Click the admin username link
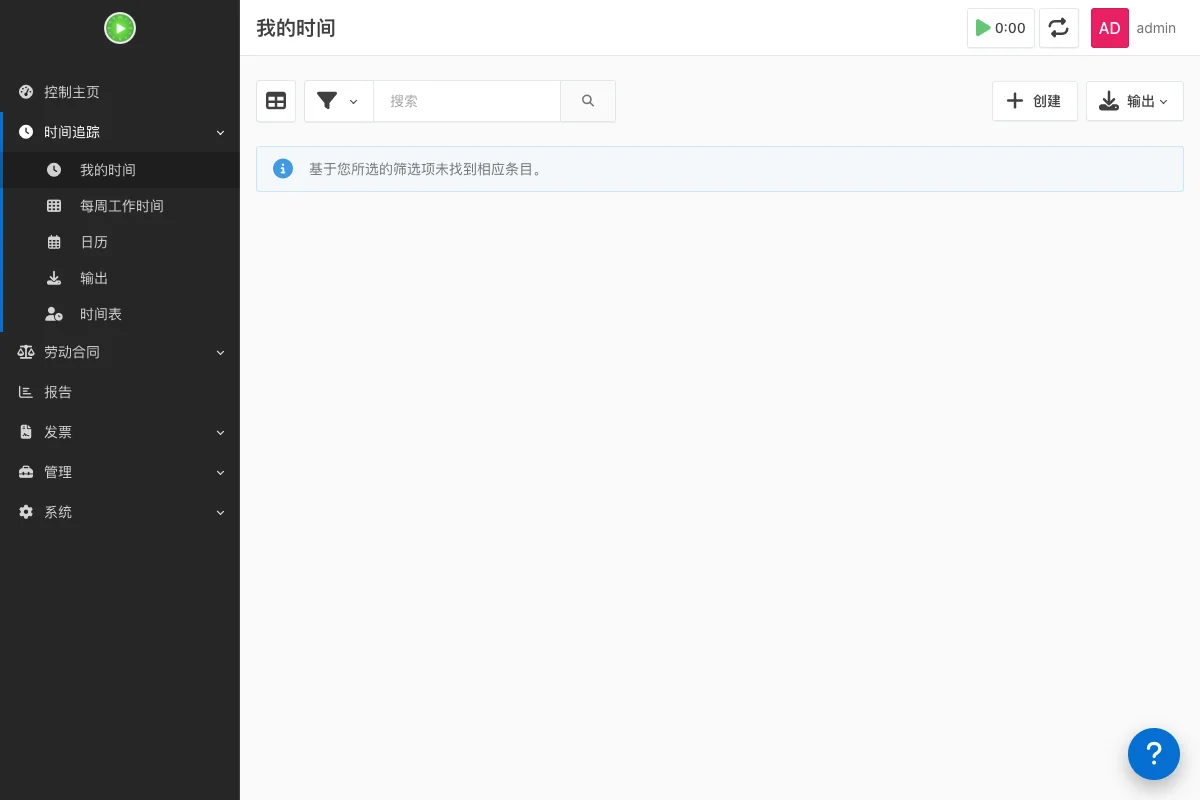Screen dimensions: 1200x800 click(x=1156, y=28)
